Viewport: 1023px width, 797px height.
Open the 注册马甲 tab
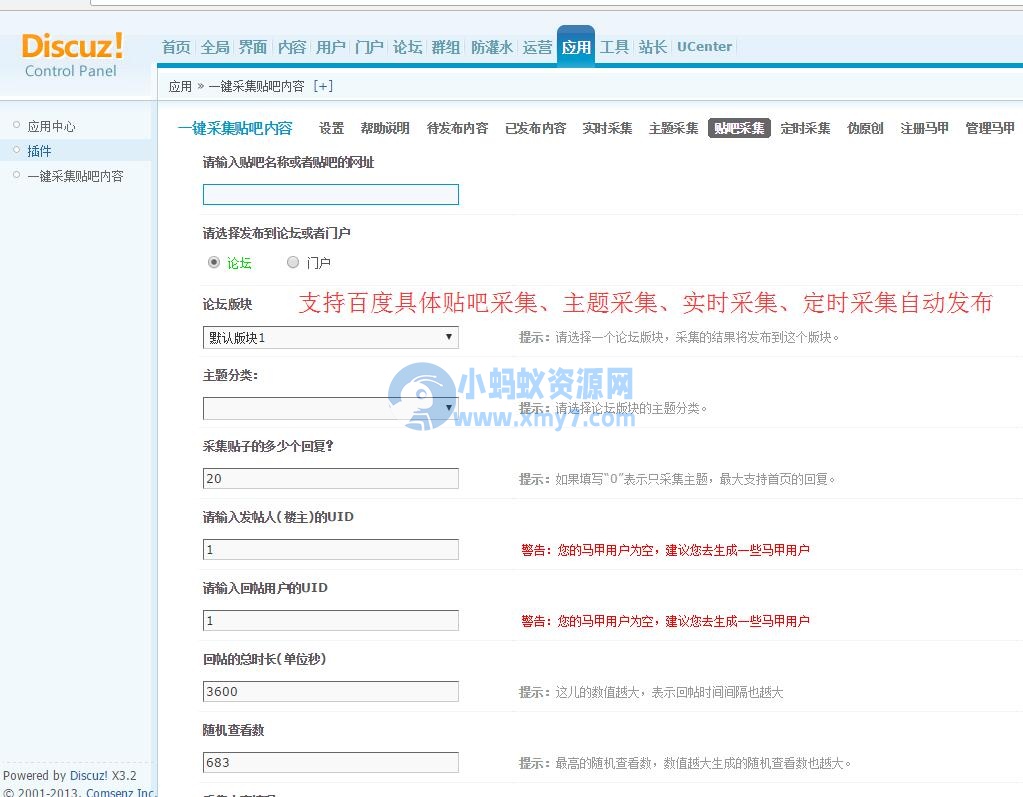[x=923, y=128]
